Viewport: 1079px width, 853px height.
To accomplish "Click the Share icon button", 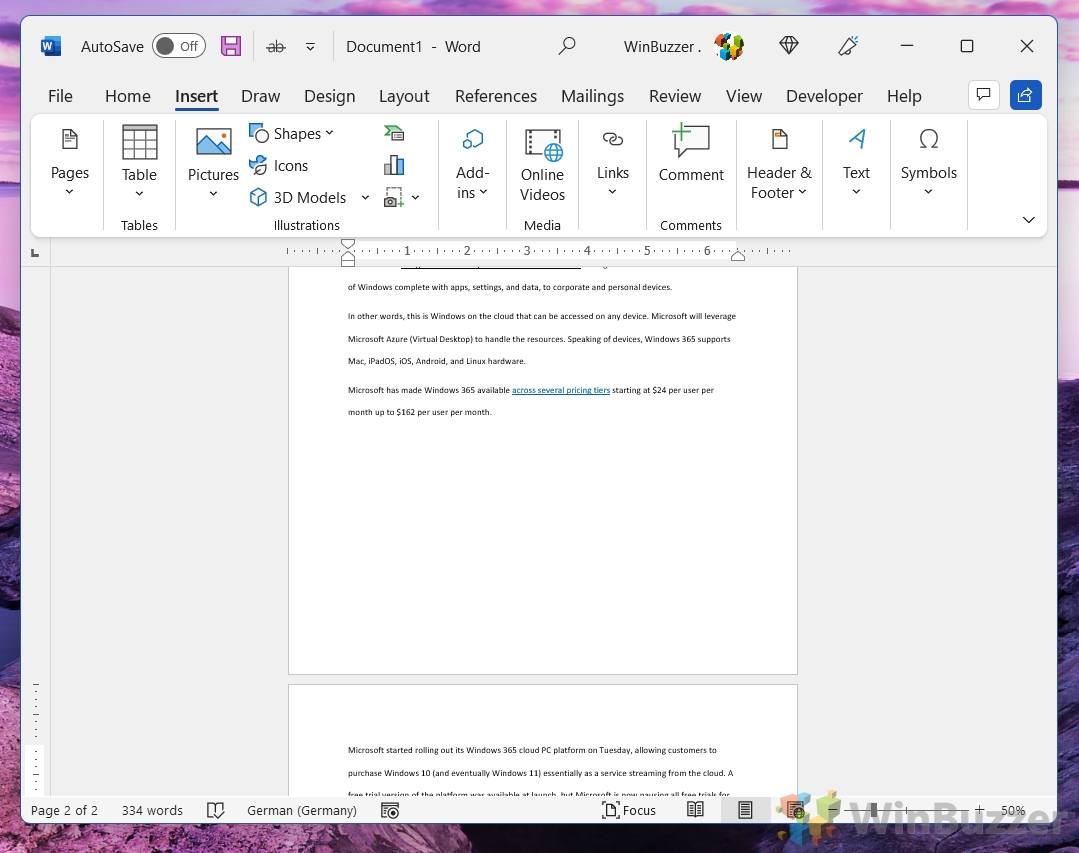I will [1025, 95].
